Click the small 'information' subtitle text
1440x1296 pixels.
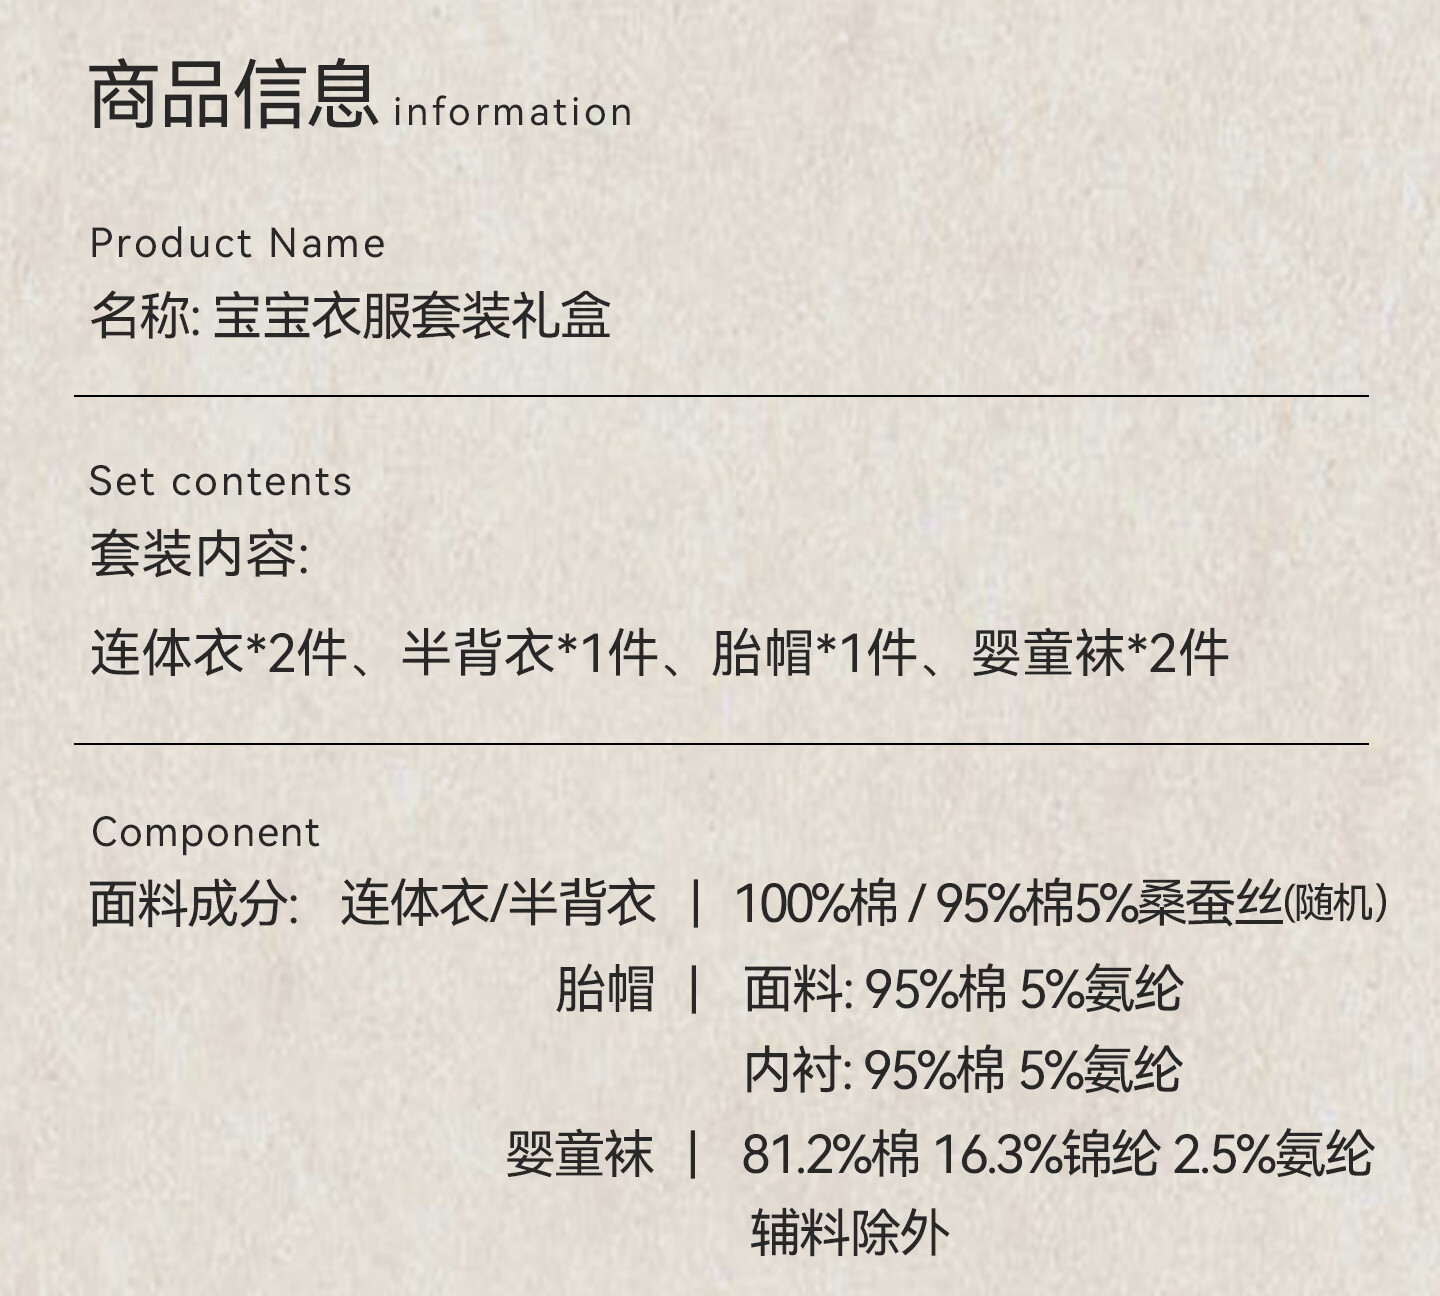(x=512, y=112)
